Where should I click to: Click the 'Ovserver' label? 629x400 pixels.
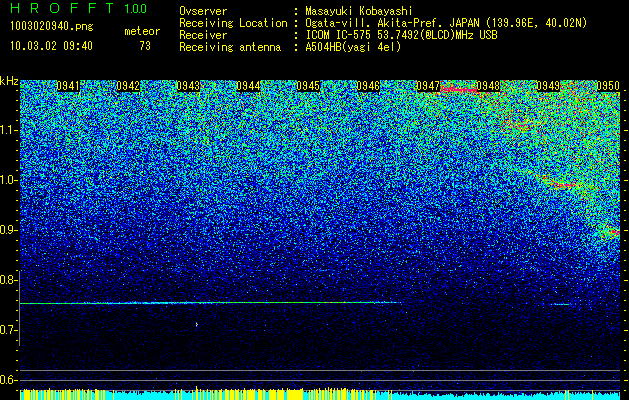point(203,11)
